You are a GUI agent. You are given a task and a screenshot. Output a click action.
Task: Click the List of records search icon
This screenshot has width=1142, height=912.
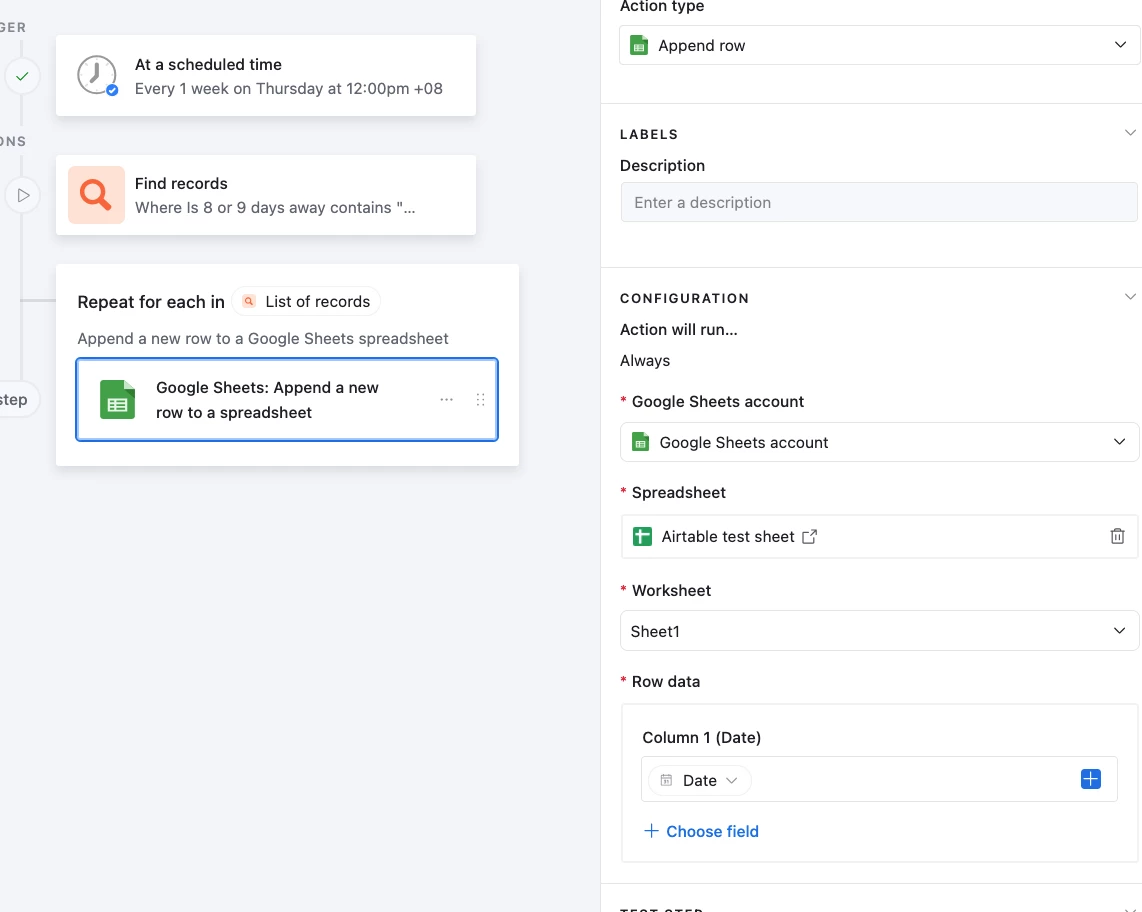[248, 301]
